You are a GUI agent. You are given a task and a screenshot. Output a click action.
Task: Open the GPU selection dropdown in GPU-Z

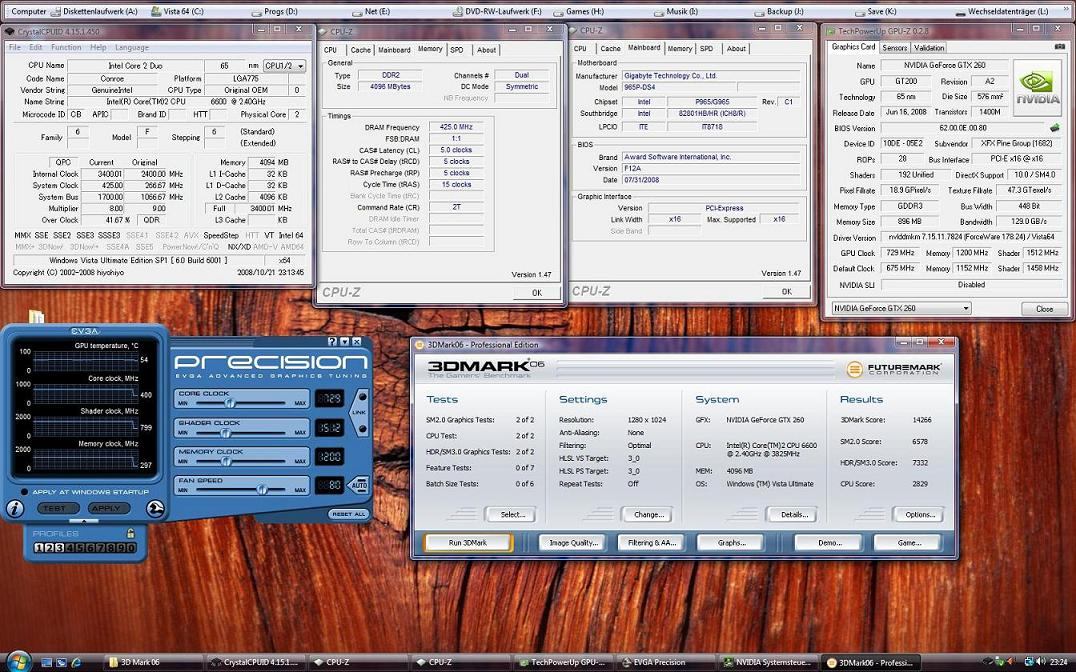901,308
